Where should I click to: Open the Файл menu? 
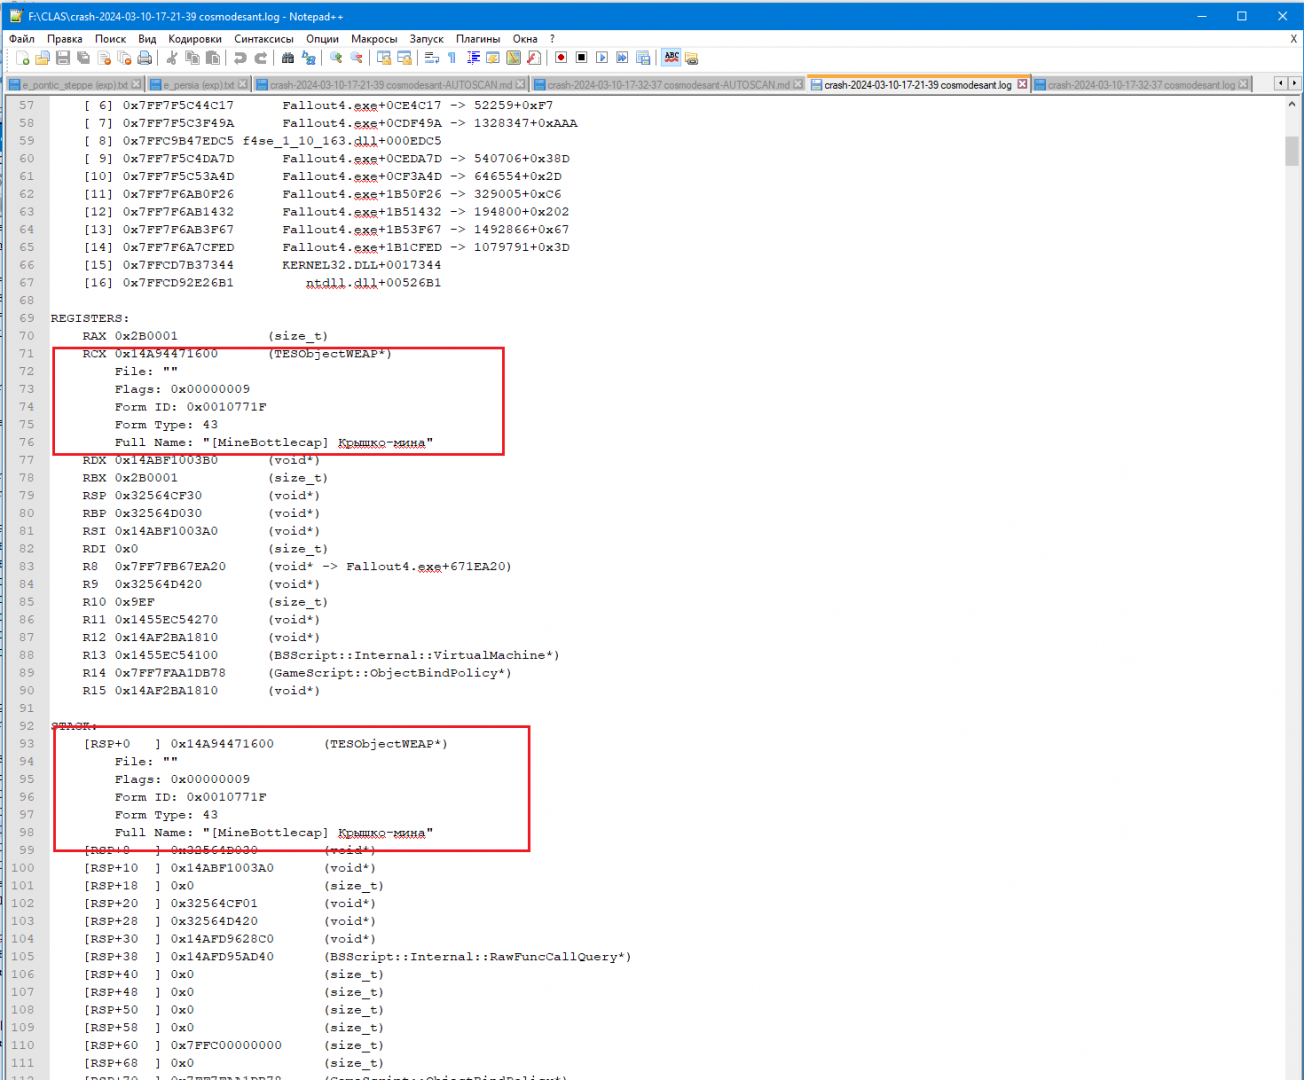pyautogui.click(x=22, y=39)
